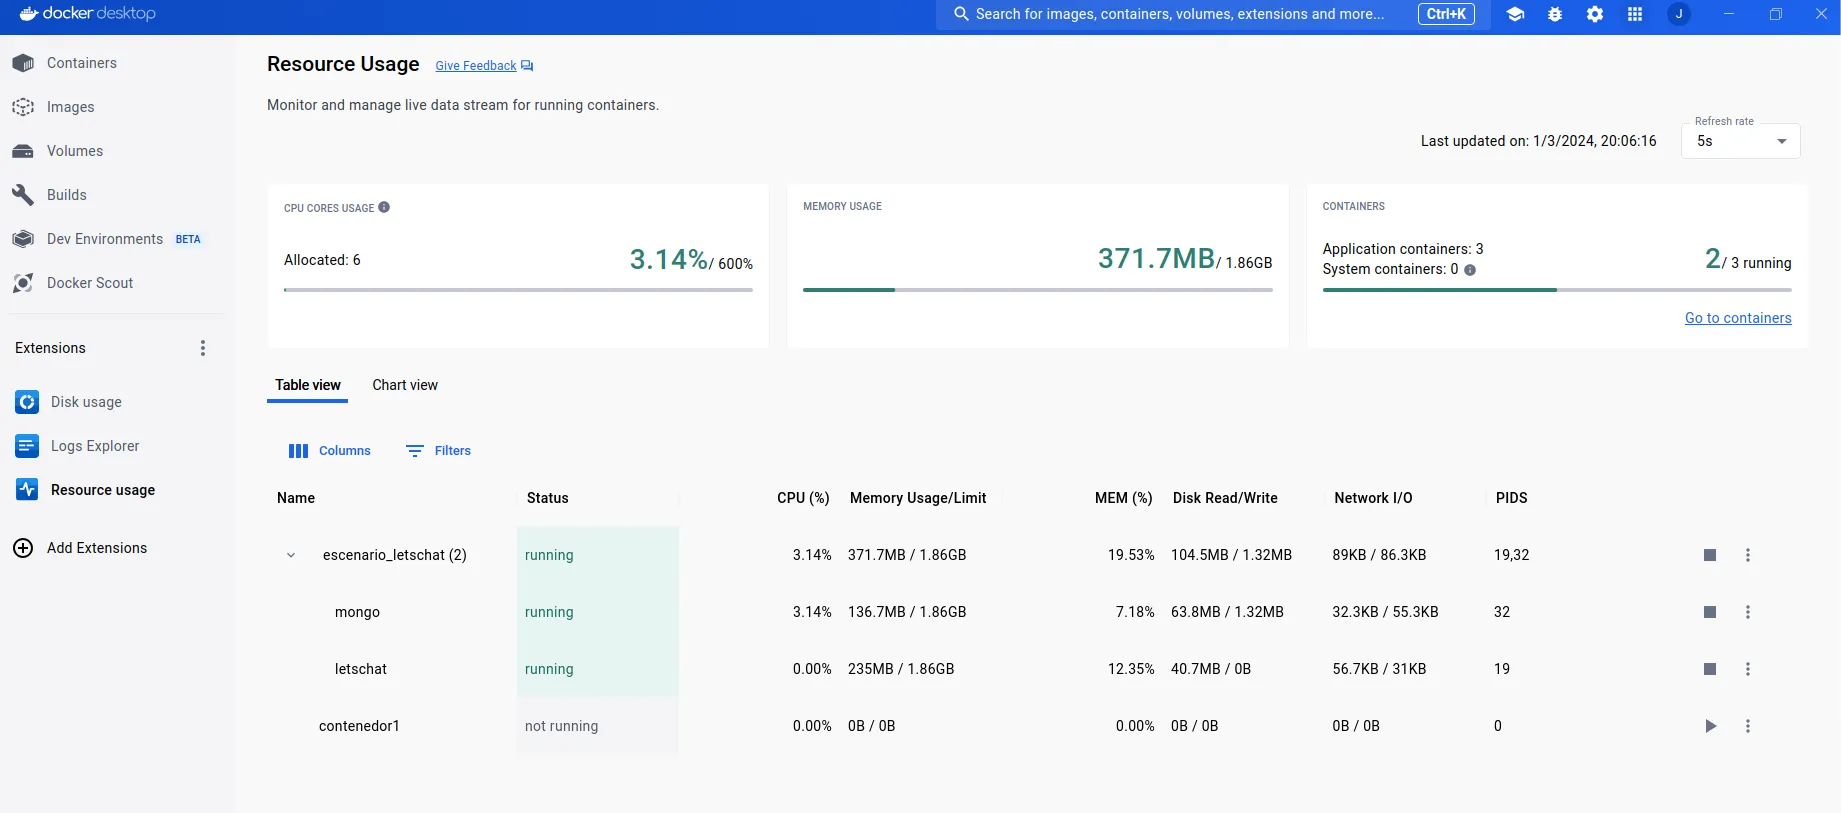1841x813 pixels.
Task: Switch to the Chart view tab
Action: click(x=405, y=385)
